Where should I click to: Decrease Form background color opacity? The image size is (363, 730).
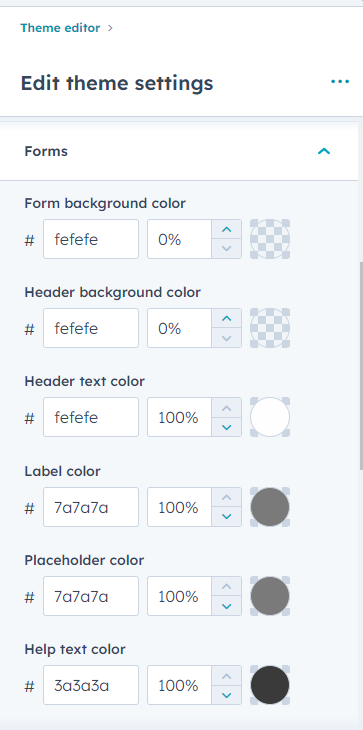(227, 249)
